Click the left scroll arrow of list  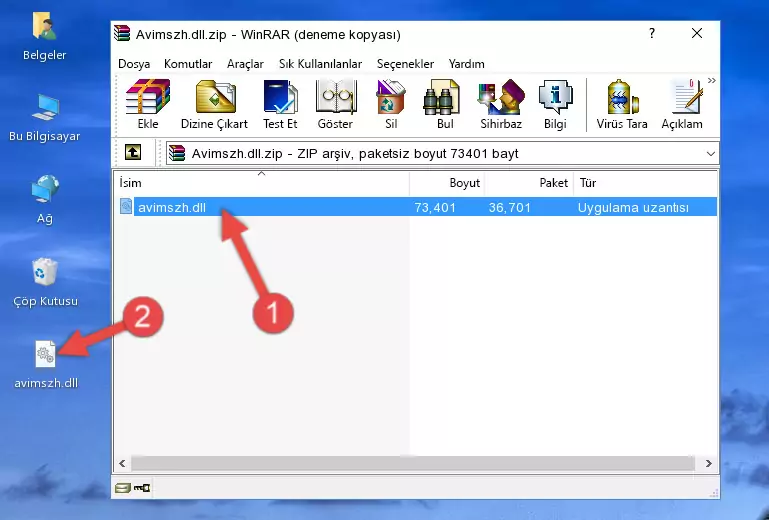pyautogui.click(x=122, y=463)
